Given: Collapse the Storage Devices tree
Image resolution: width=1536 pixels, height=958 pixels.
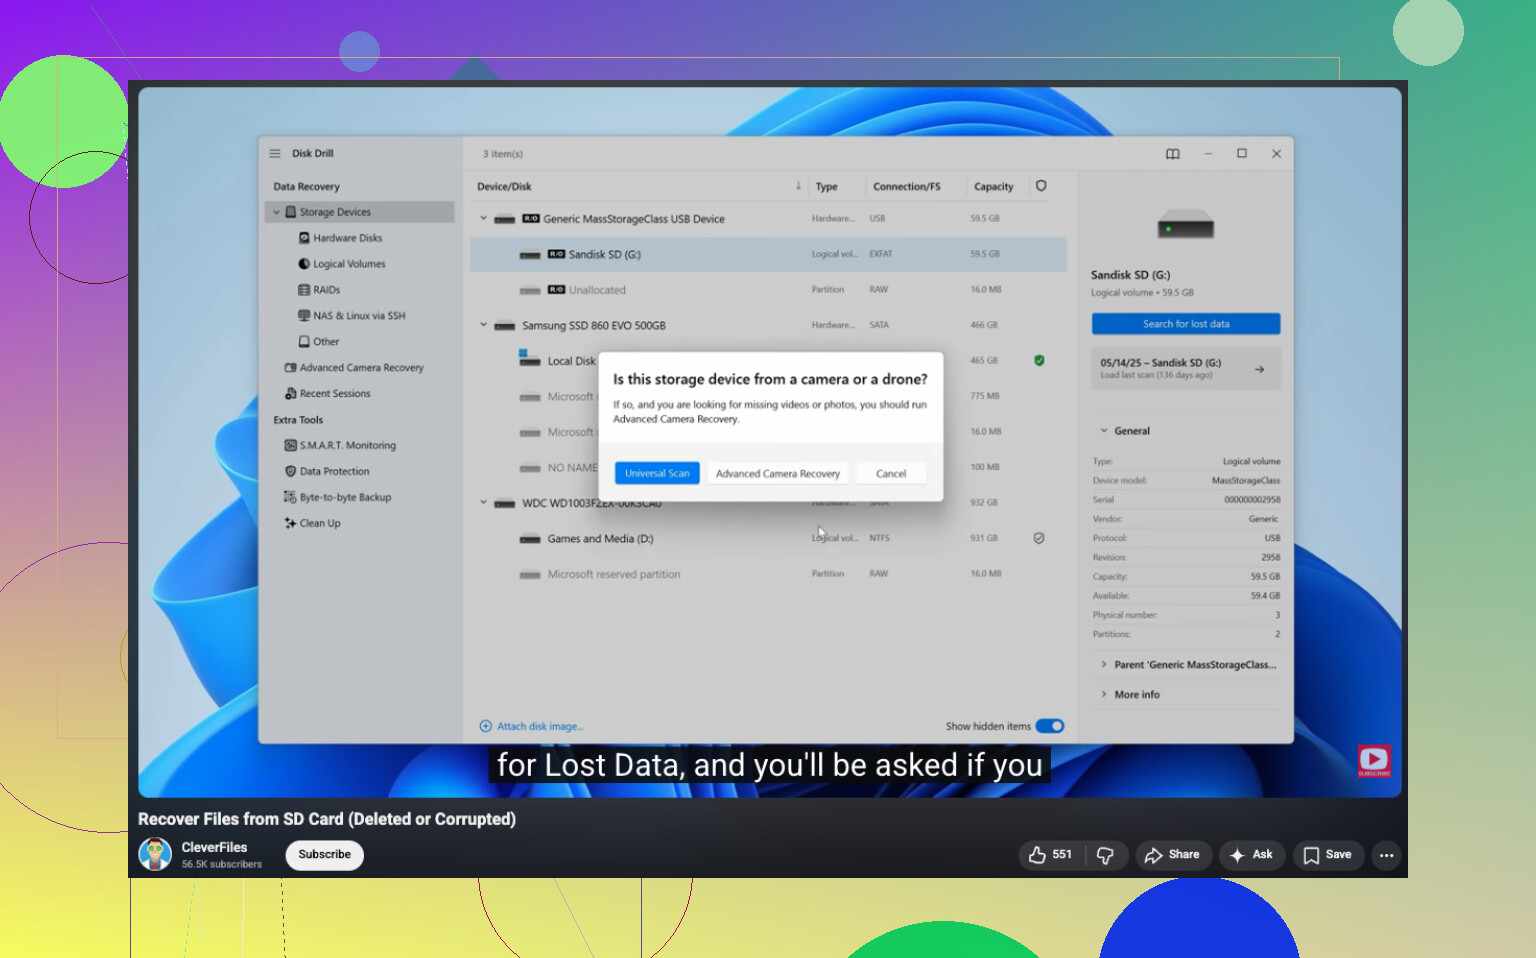Looking at the screenshot, I should click(x=277, y=212).
